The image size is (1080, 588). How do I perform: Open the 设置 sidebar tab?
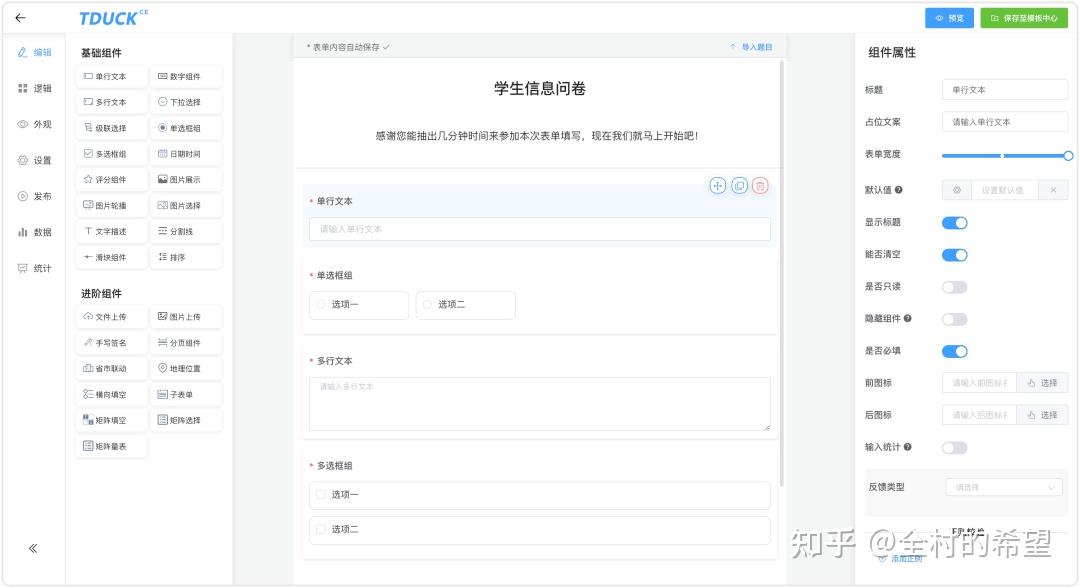click(34, 160)
